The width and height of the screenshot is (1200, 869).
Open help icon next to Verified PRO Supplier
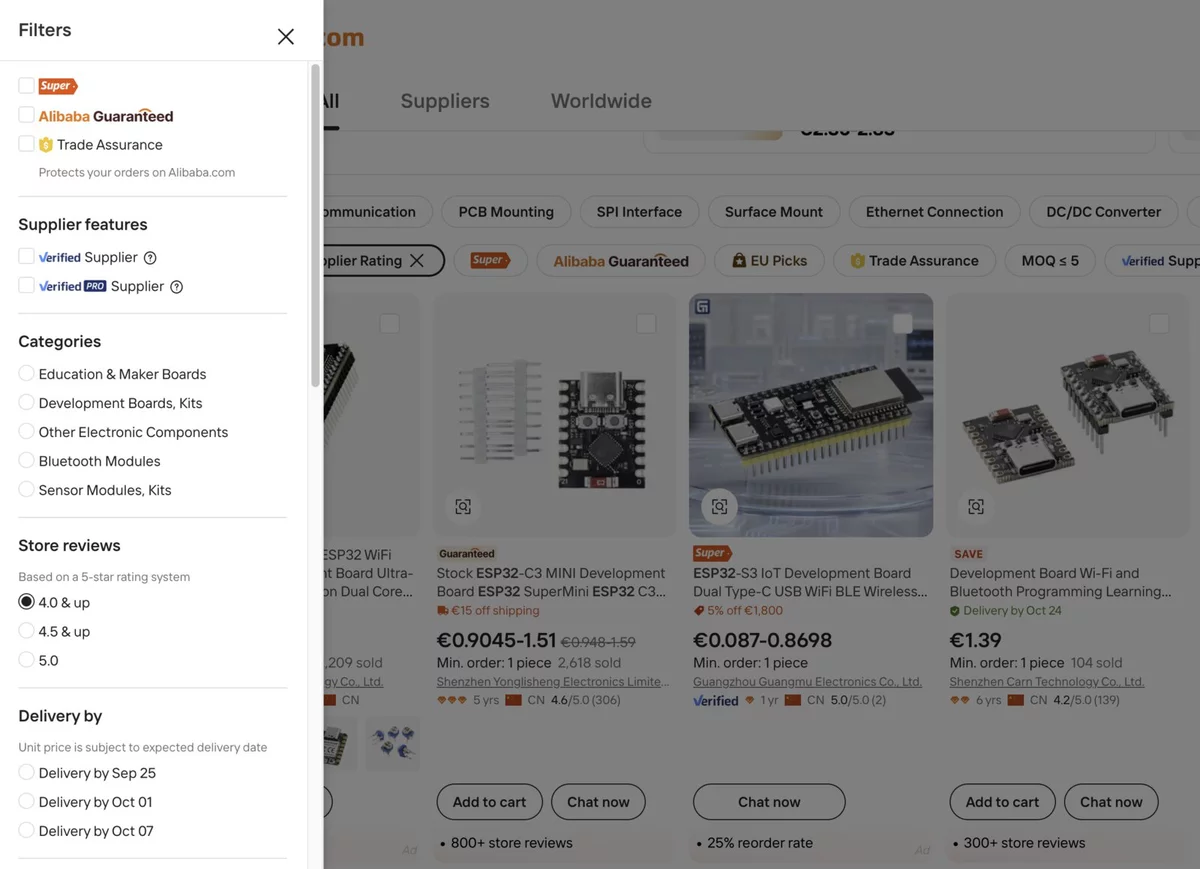coord(176,287)
